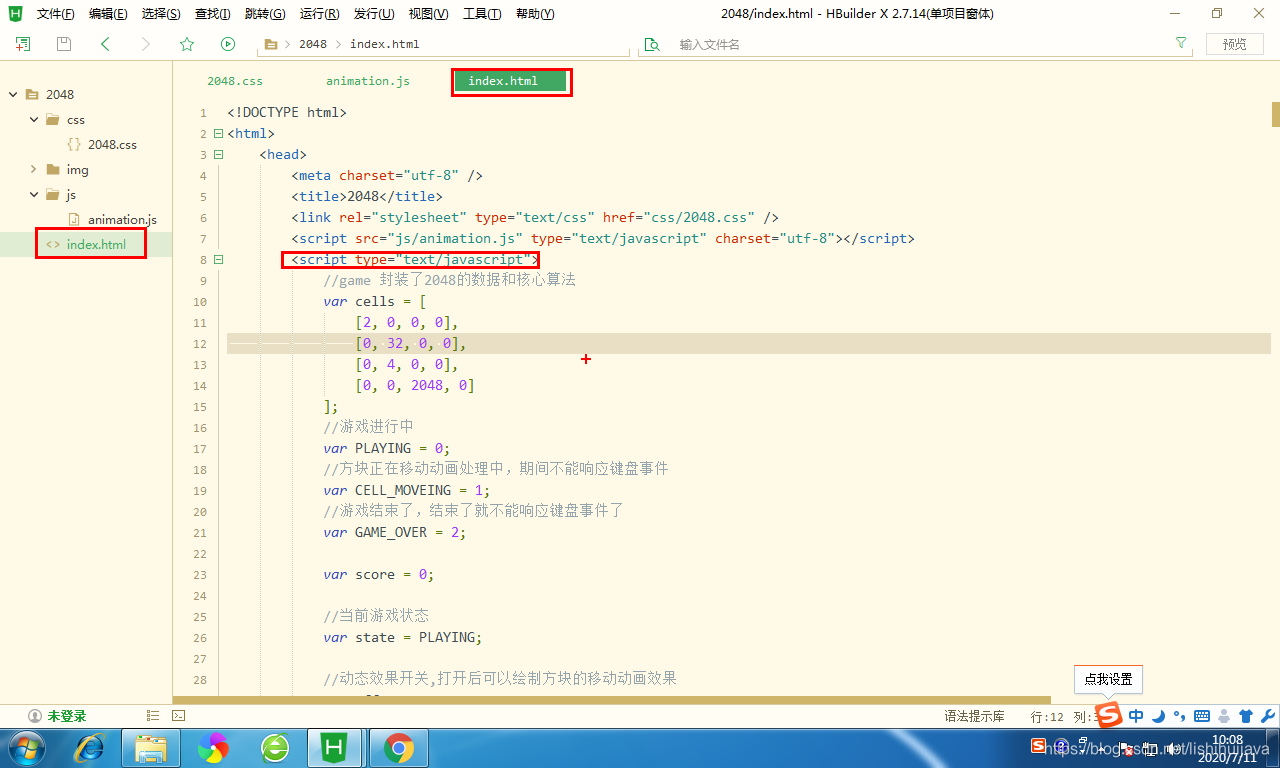Open the 发行(U) menu
Viewport: 1280px width, 768px height.
374,14
